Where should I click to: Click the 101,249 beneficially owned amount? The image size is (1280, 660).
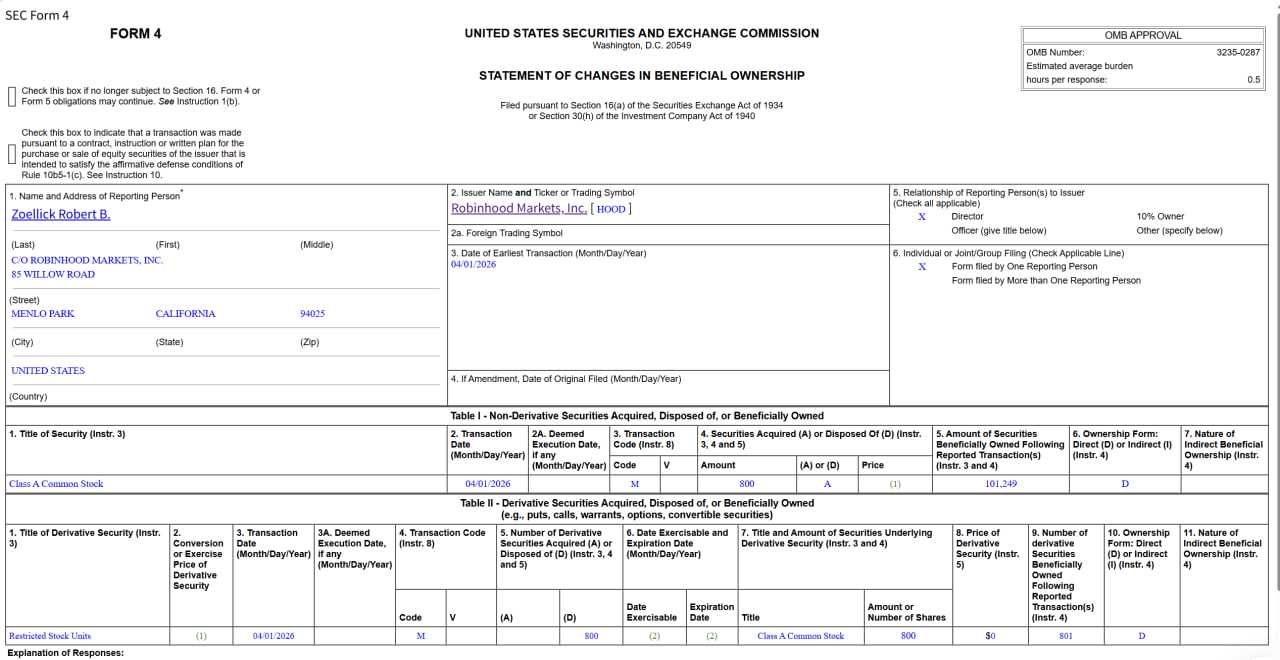1001,484
